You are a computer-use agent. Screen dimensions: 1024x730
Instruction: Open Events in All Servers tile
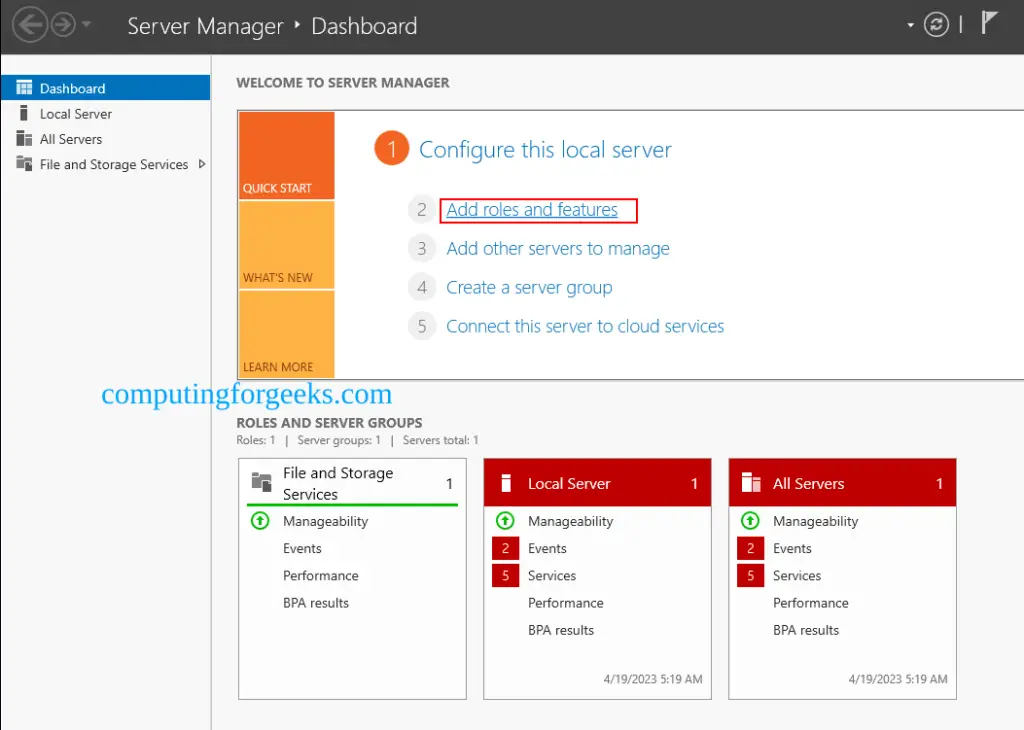(792, 548)
